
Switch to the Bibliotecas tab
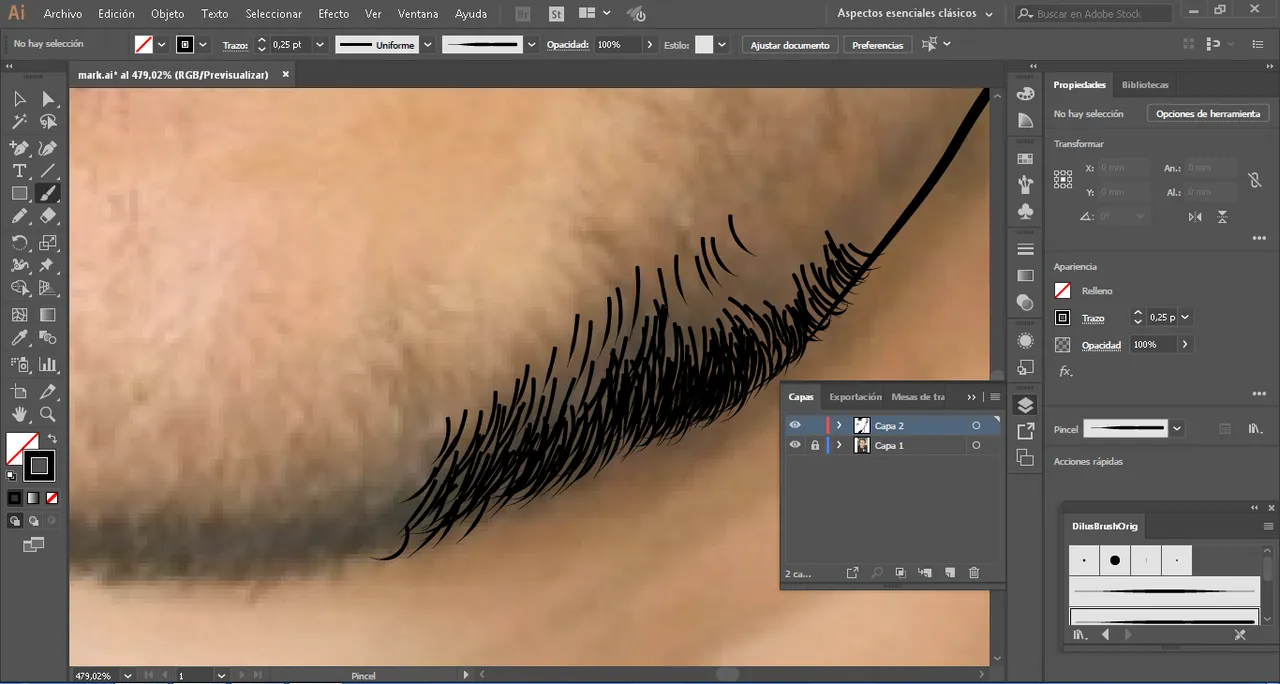tap(1145, 85)
